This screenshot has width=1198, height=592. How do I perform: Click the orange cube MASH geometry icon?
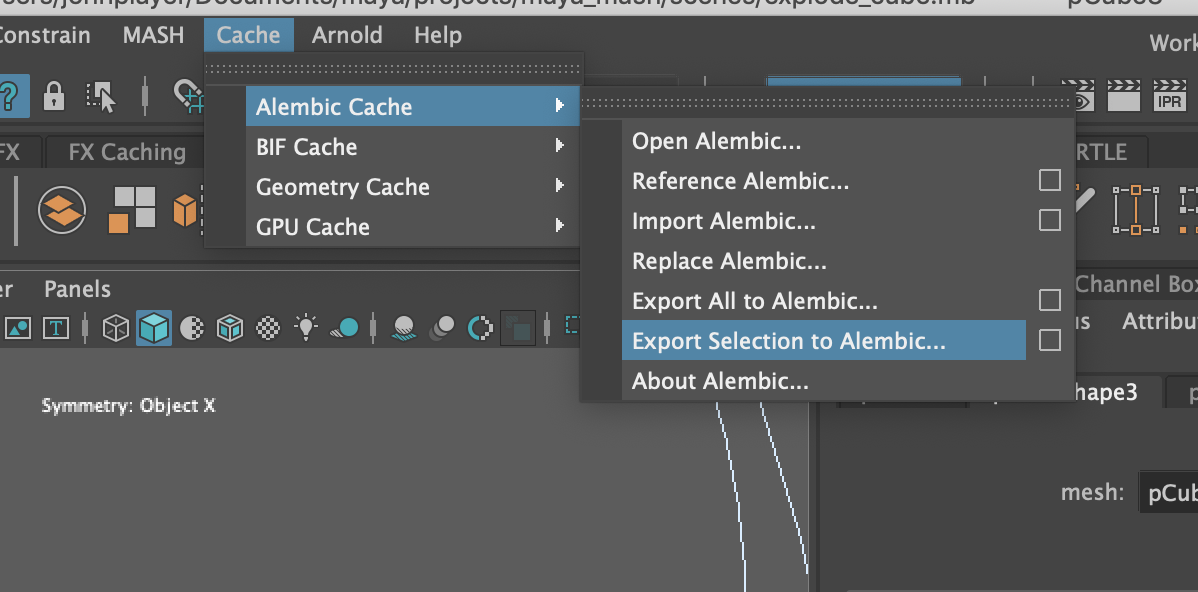tap(187, 208)
